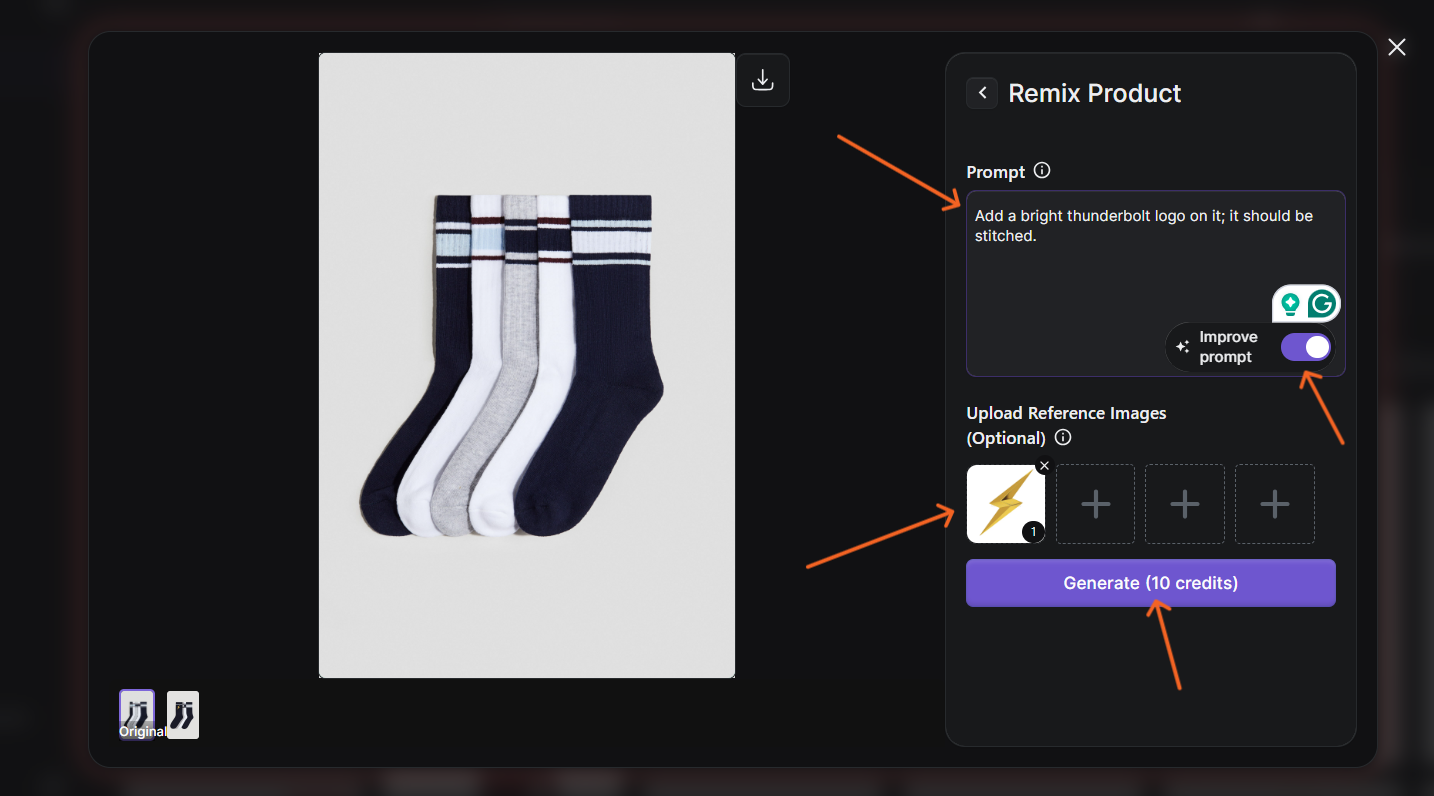The image size is (1434, 796).
Task: Click the number 1 badge on thunderbolt image
Action: pos(1034,532)
